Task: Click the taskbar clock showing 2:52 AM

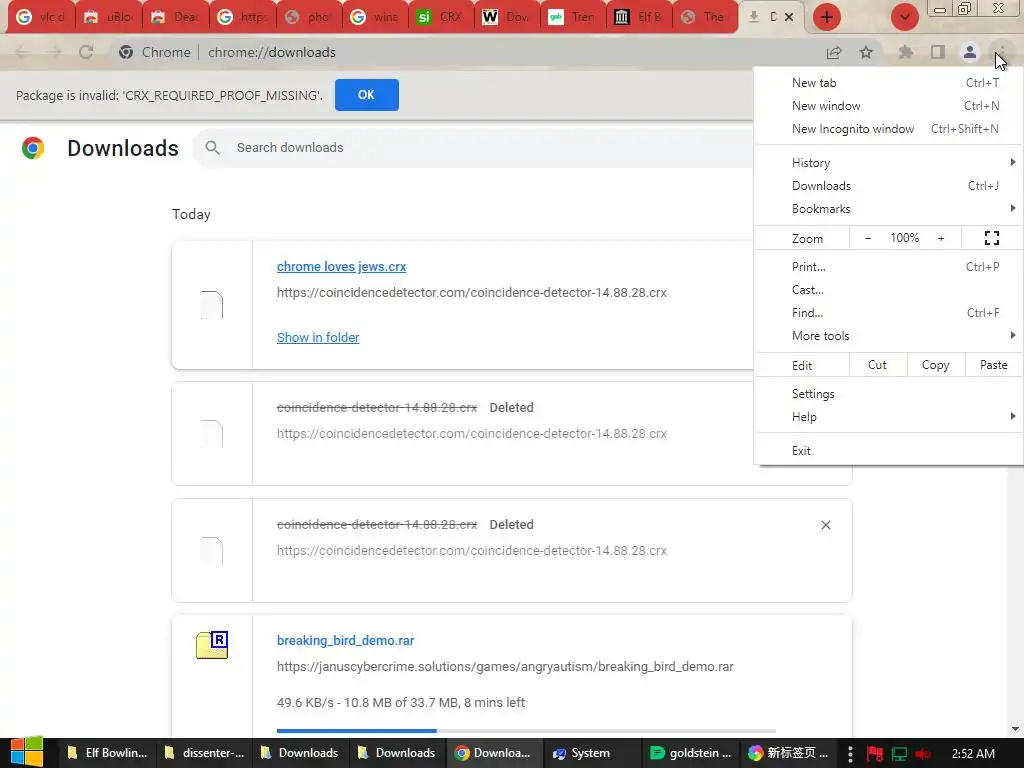Action: [973, 754]
